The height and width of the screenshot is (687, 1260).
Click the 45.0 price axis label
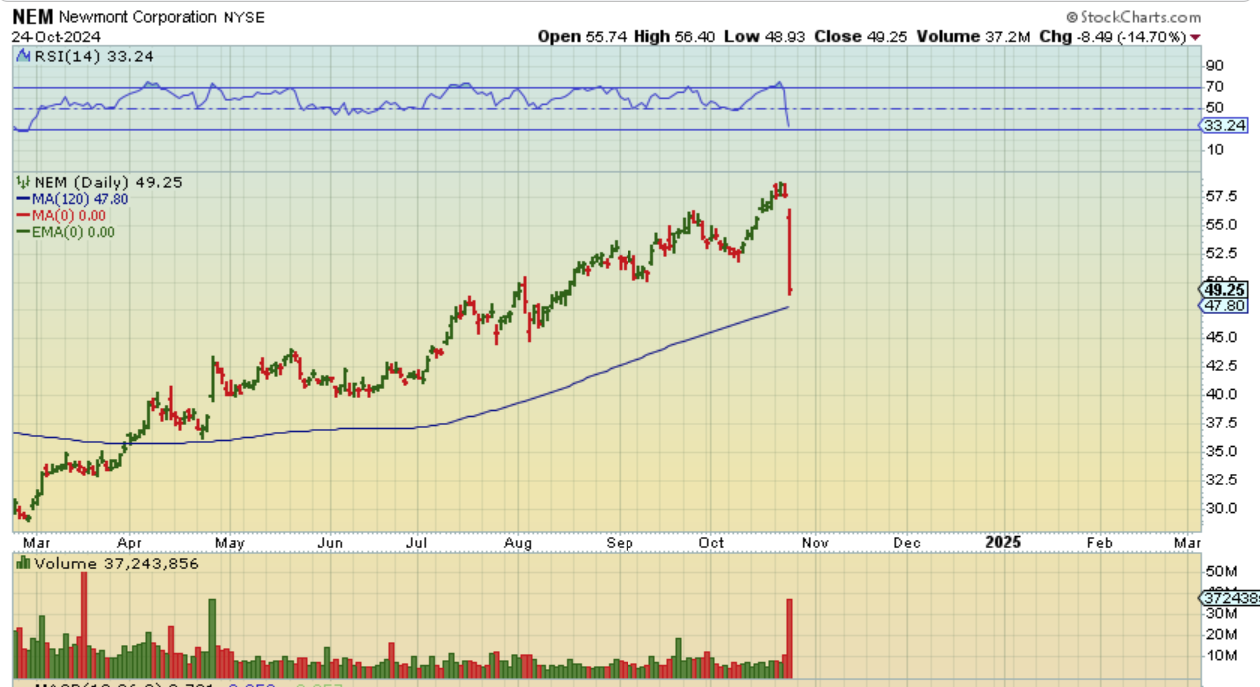1220,338
